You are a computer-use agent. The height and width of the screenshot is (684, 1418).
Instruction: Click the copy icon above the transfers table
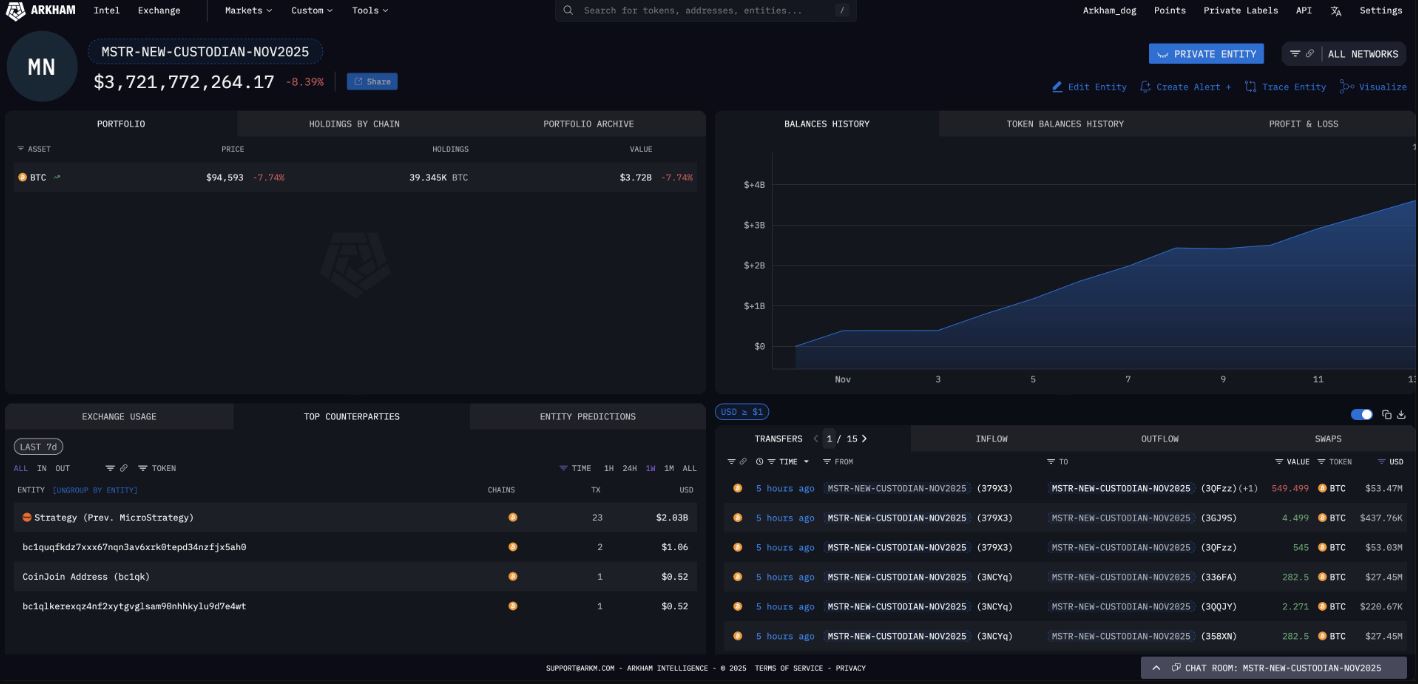(x=1386, y=414)
